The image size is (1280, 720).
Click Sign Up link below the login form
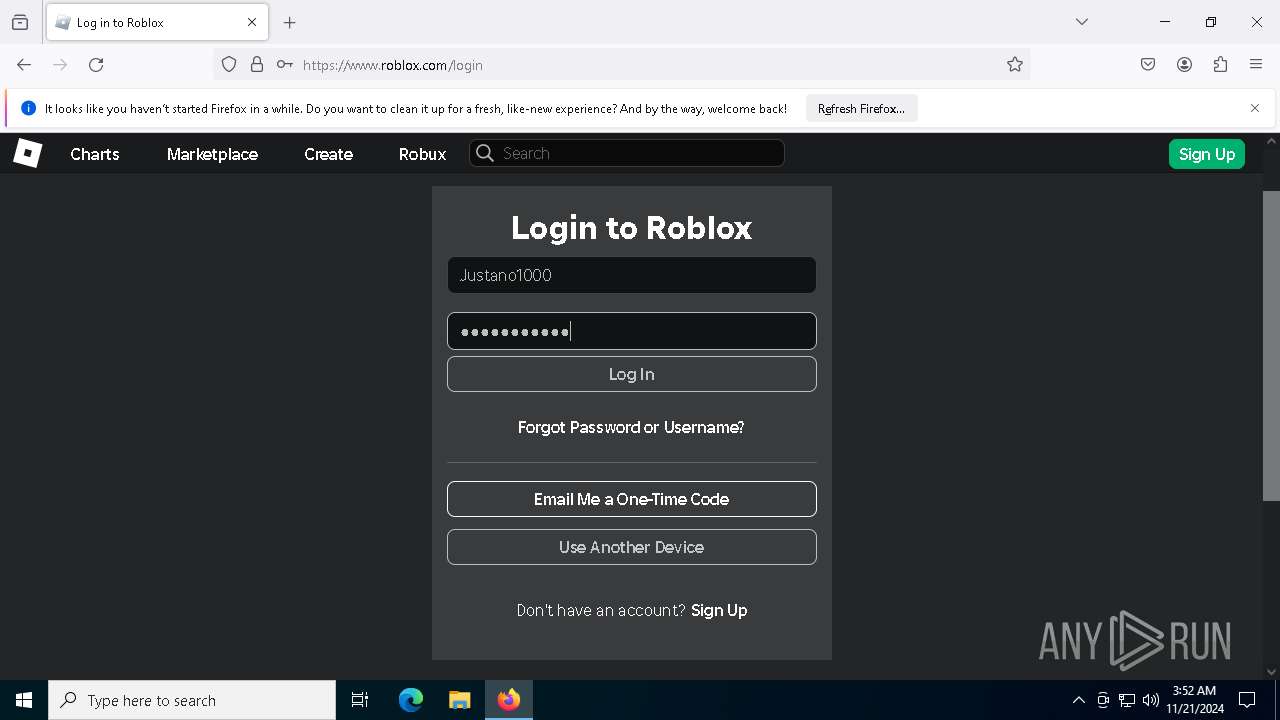(x=719, y=610)
